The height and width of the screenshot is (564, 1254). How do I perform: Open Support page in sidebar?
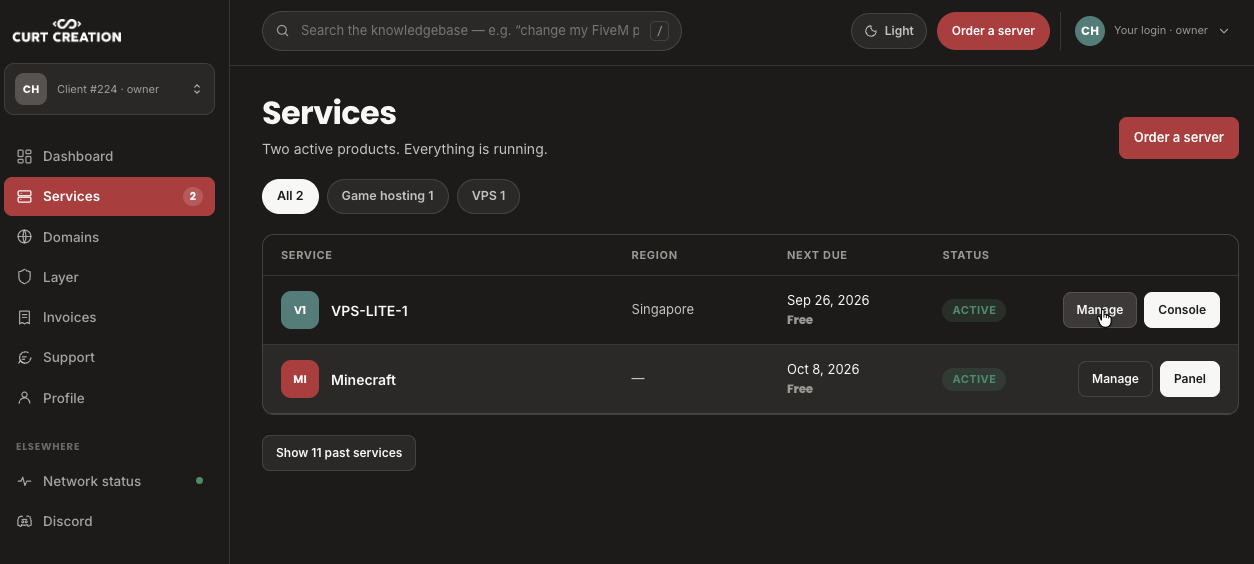109,357
